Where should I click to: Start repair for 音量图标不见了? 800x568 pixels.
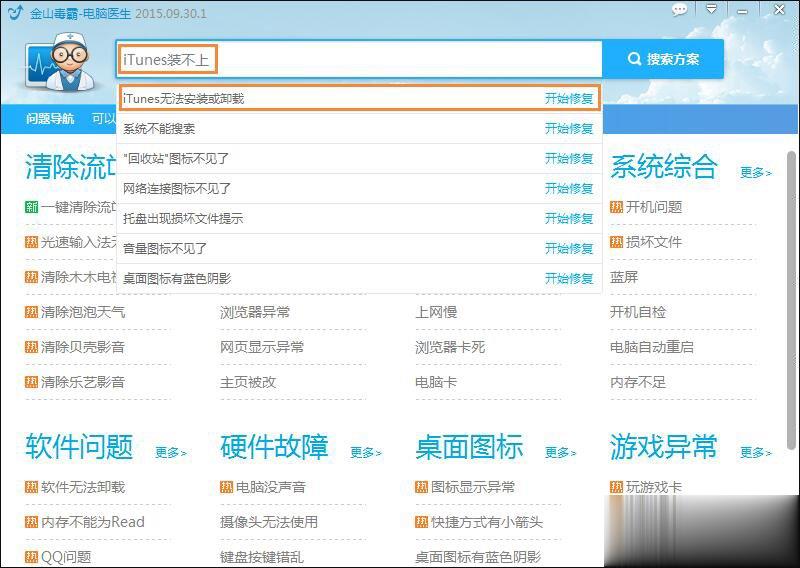[569, 249]
